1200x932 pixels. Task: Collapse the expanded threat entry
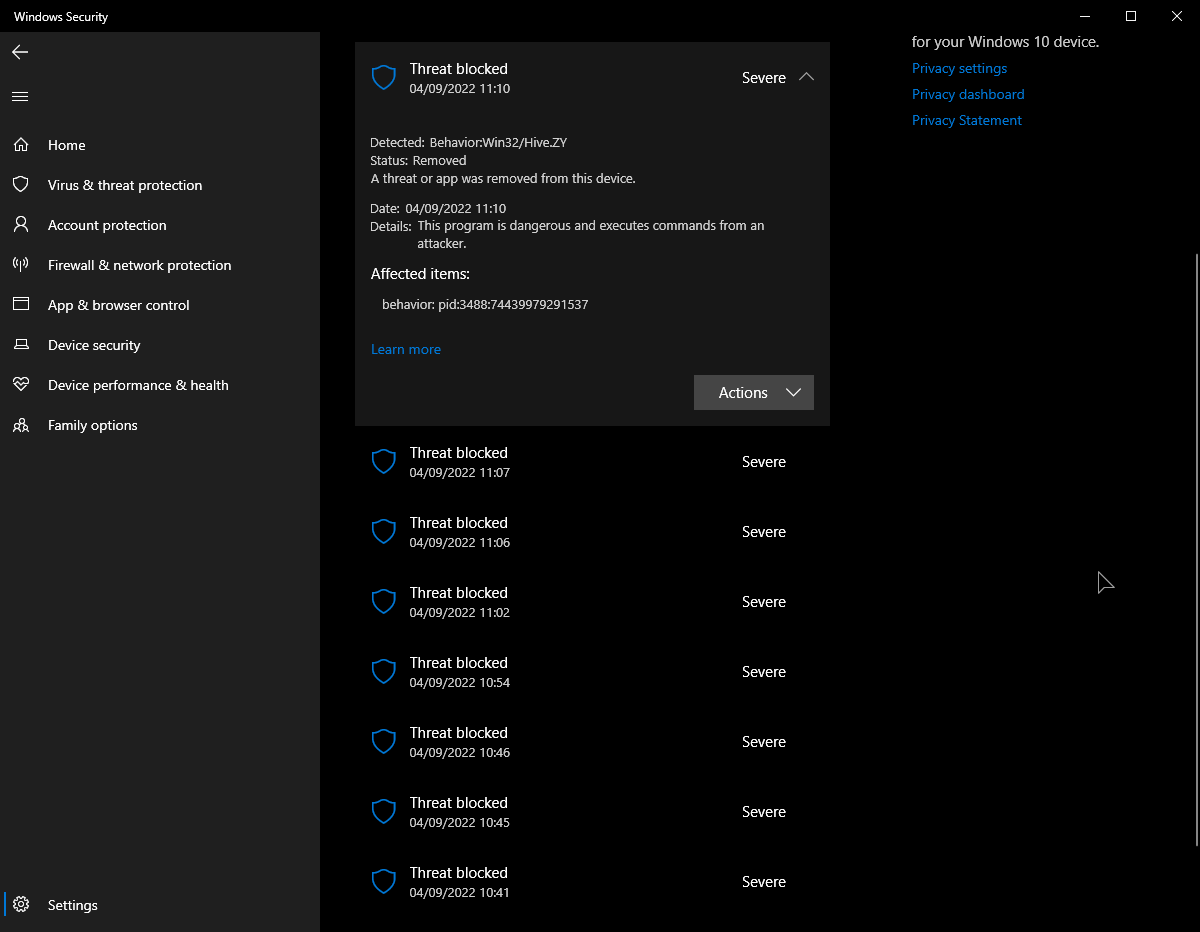pos(807,77)
